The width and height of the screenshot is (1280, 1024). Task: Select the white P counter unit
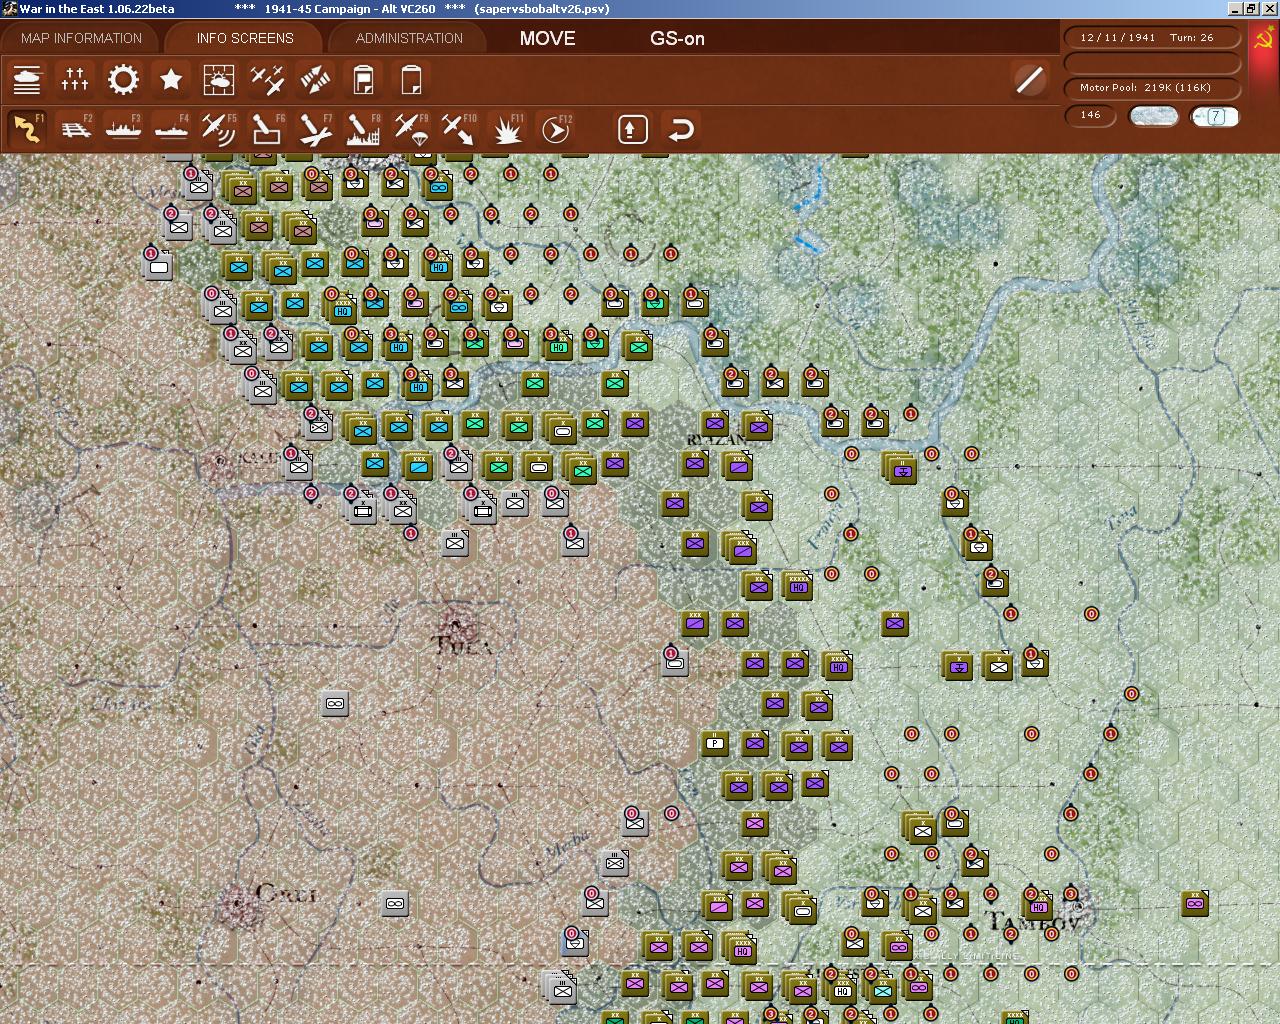tap(714, 743)
